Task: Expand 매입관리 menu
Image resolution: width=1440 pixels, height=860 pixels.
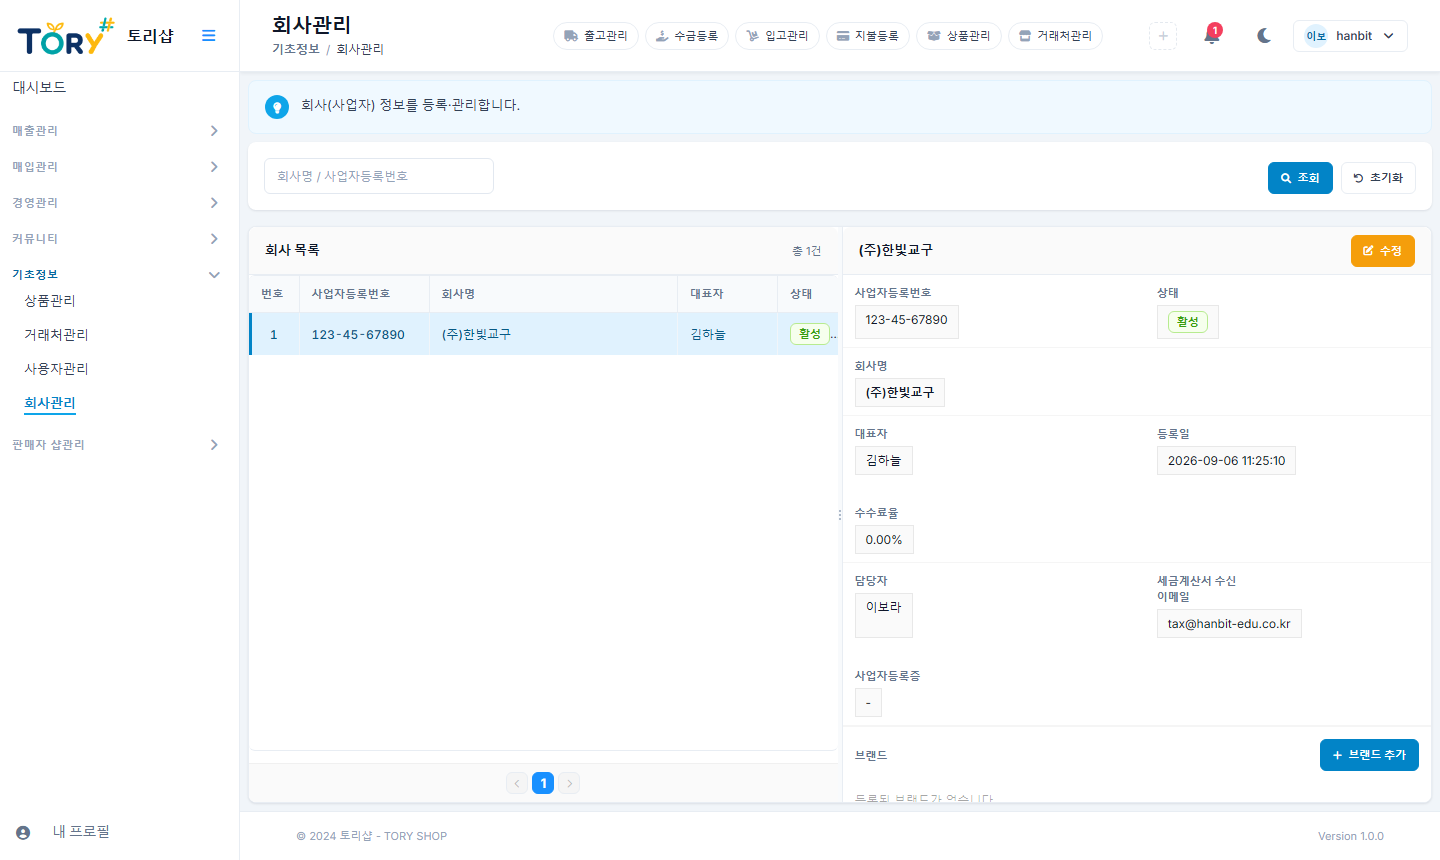Action: click(x=116, y=167)
